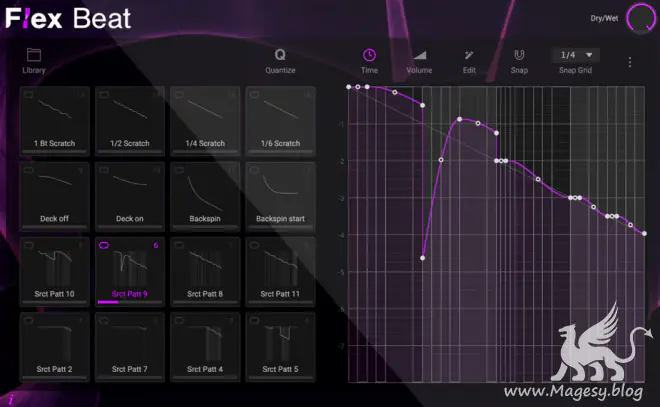
Task: Adjust the Dry/Wet knob
Action: [641, 18]
